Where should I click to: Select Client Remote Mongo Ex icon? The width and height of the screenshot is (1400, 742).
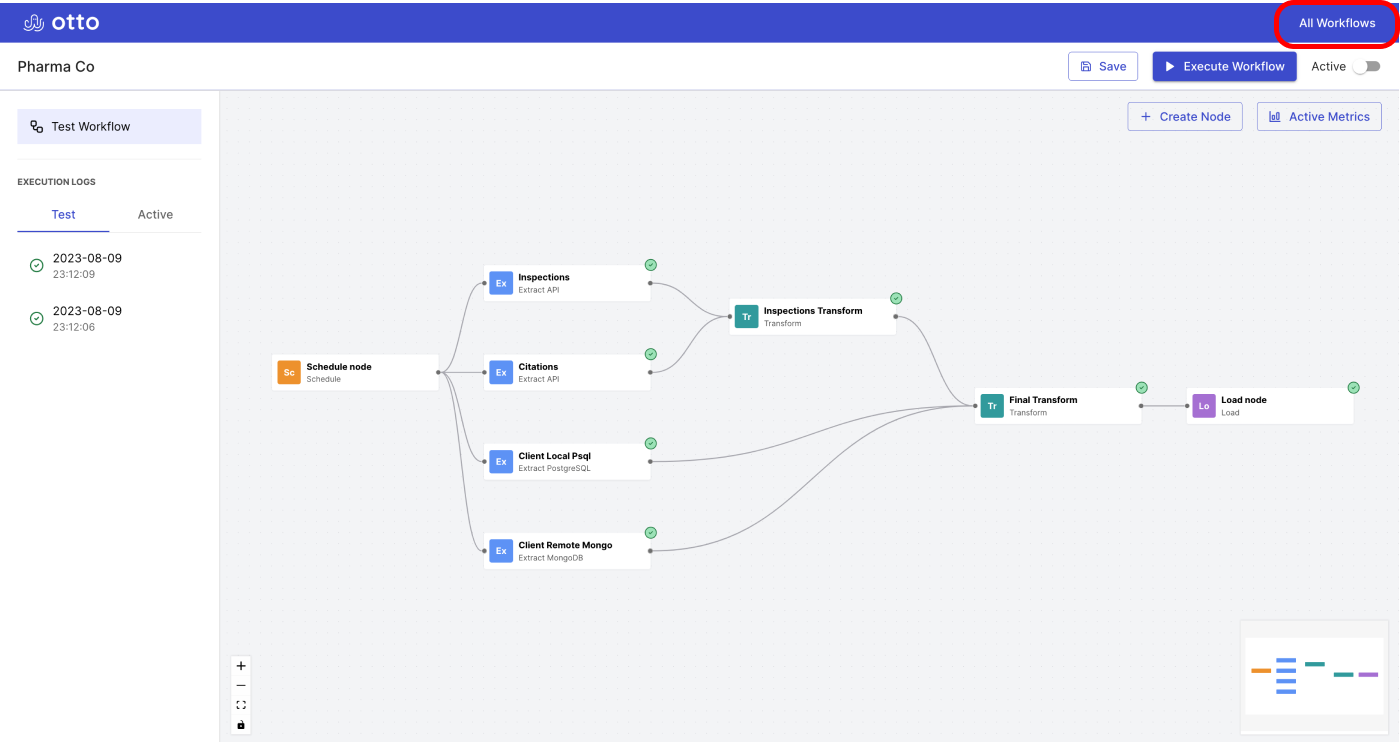point(501,550)
